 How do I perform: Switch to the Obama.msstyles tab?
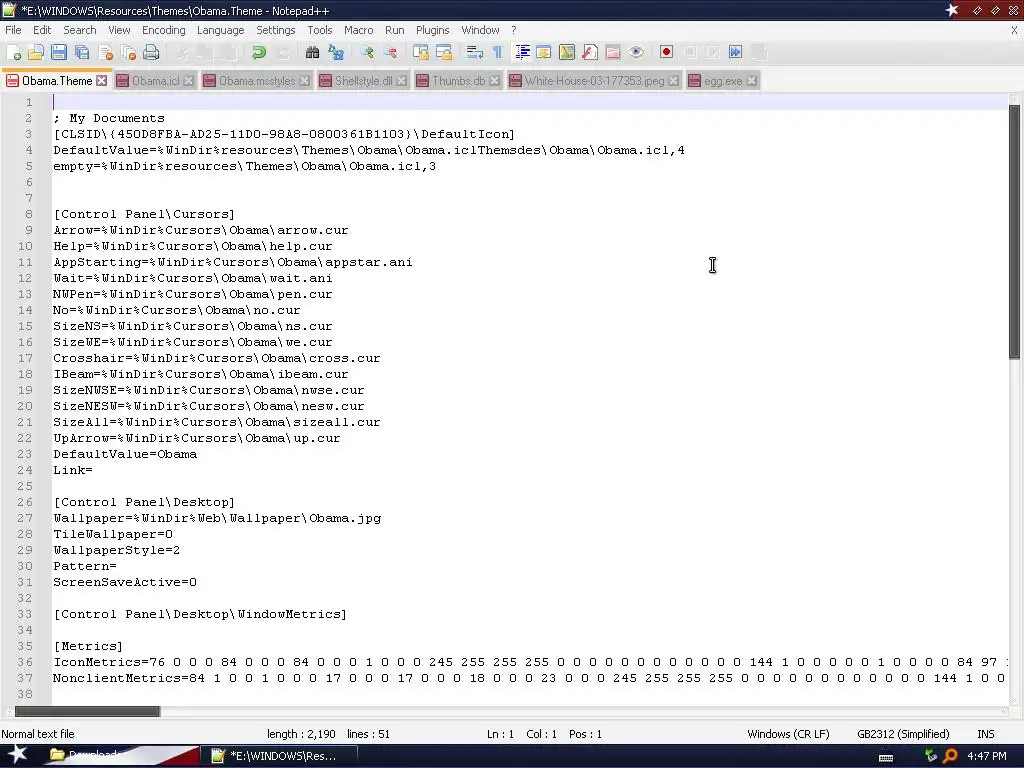click(x=257, y=81)
